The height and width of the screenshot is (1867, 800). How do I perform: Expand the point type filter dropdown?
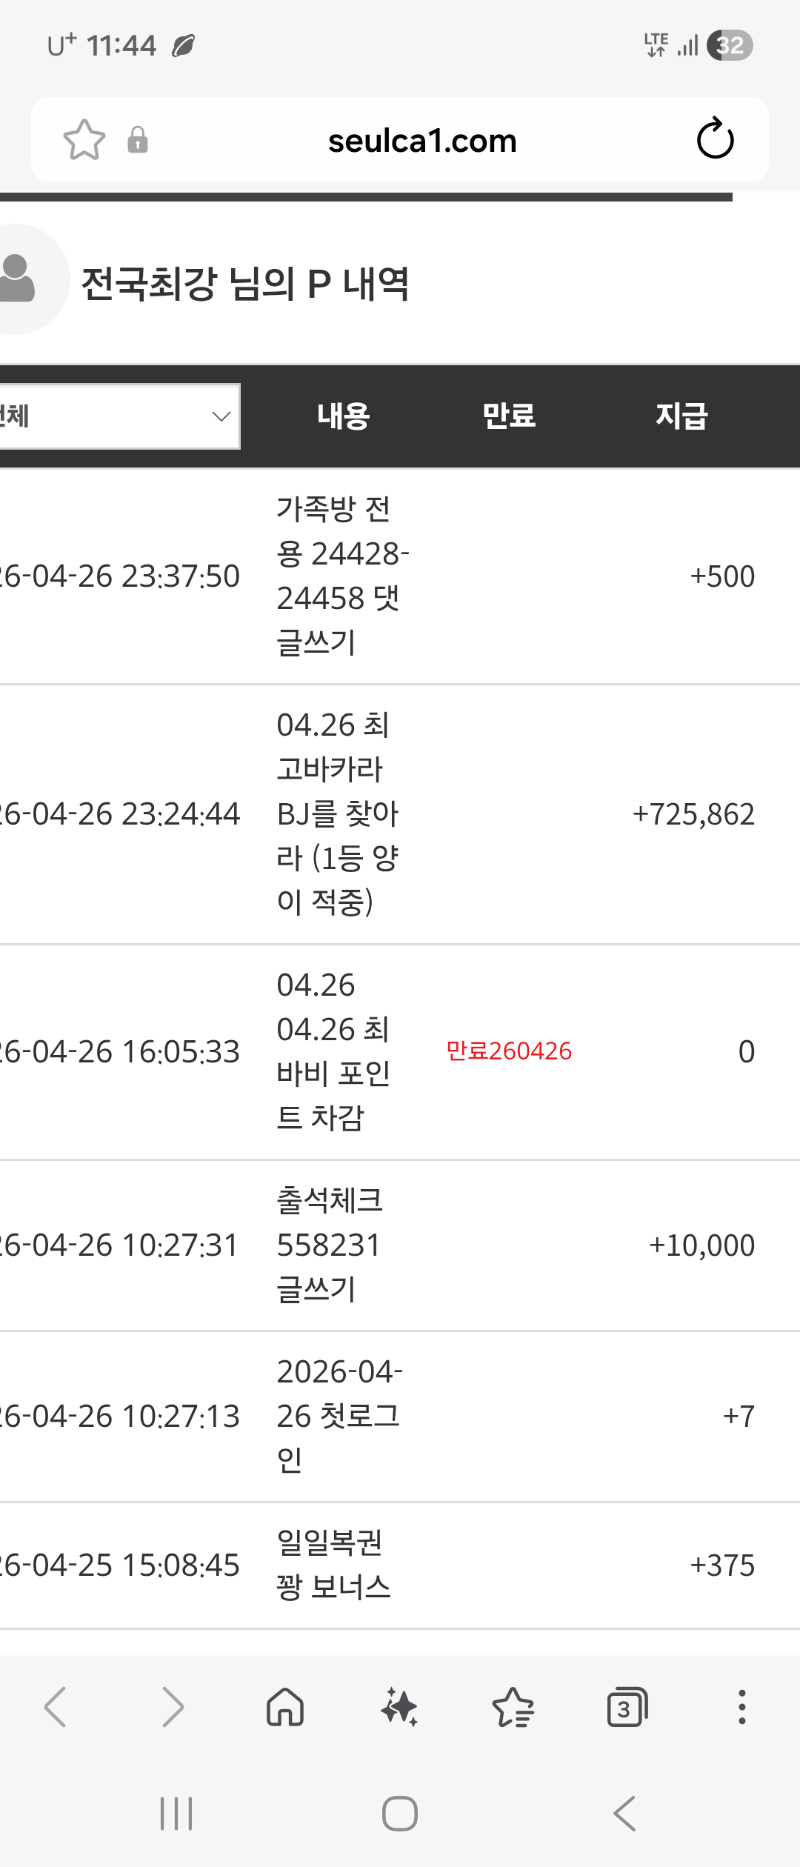tap(118, 416)
